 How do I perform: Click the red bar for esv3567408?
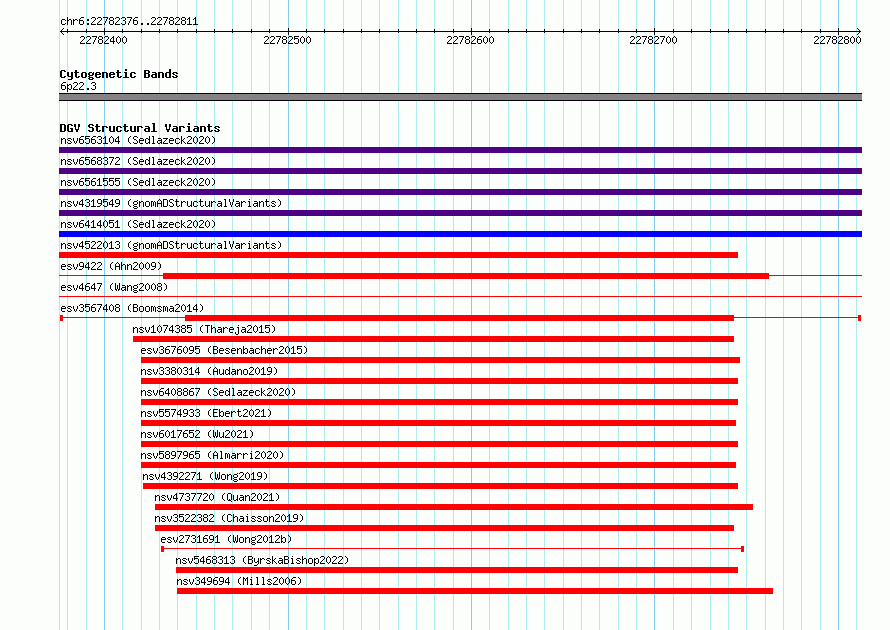[x=459, y=318]
